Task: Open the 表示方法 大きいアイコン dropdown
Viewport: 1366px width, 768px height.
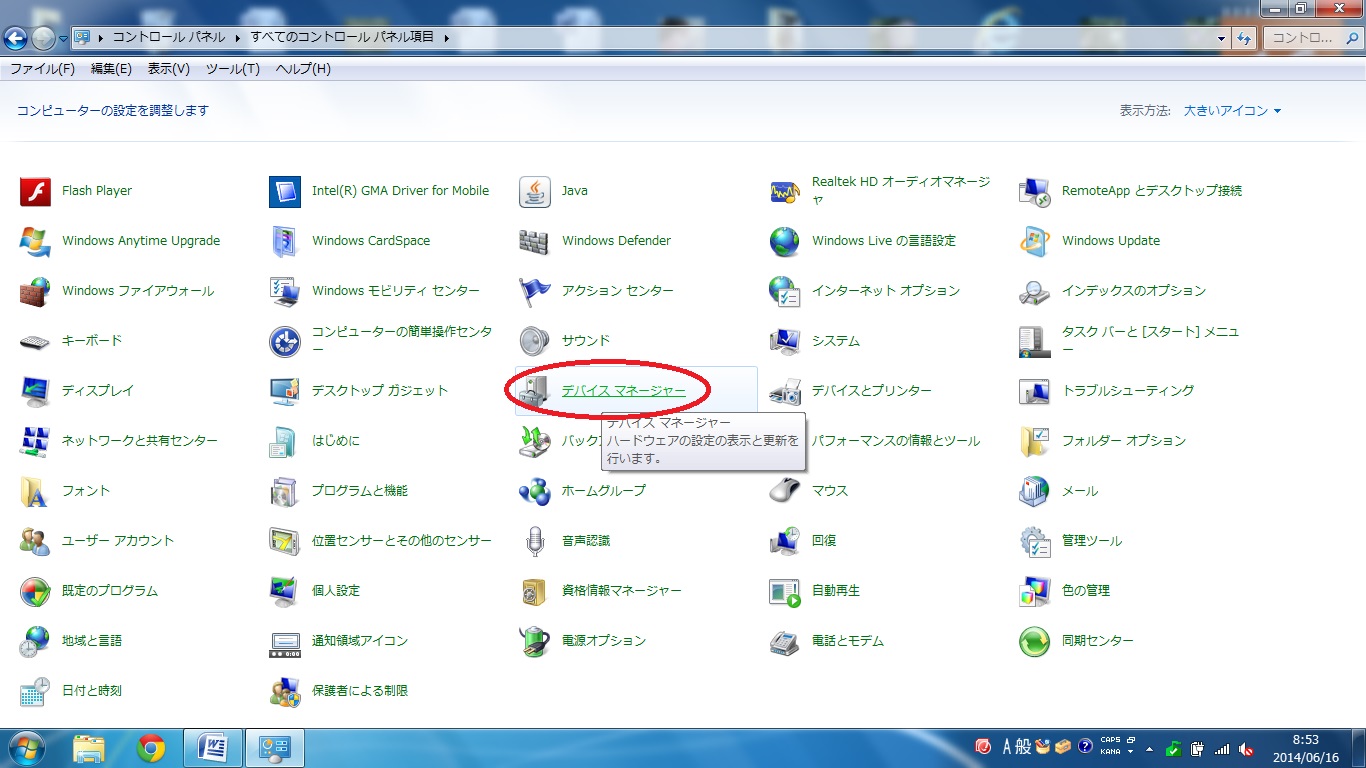Action: click(x=1232, y=111)
